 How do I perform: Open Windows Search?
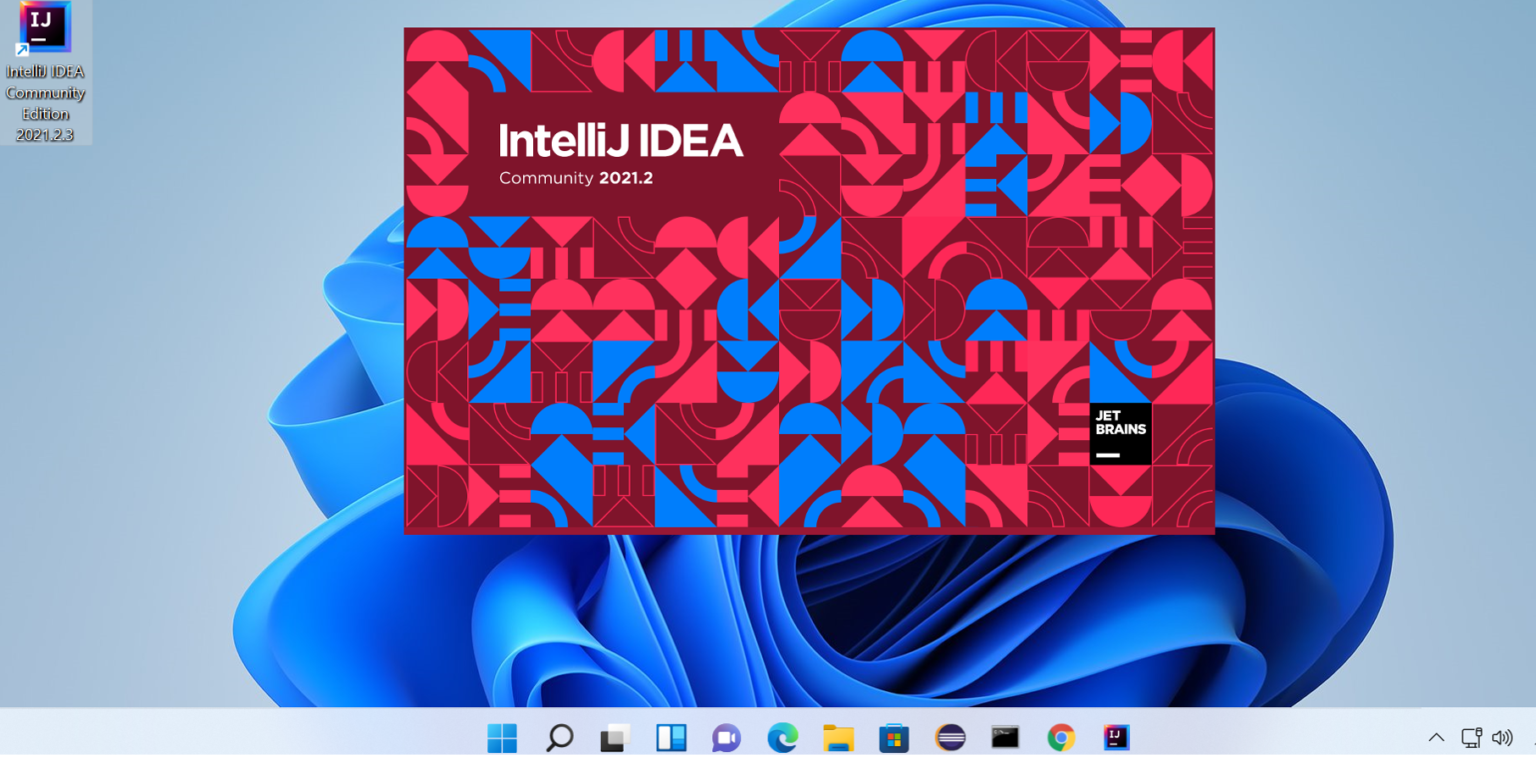[559, 738]
